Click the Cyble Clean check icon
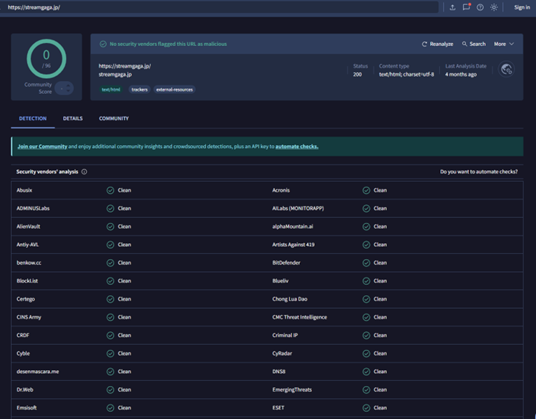Screen dimensions: 536x419 (110, 353)
